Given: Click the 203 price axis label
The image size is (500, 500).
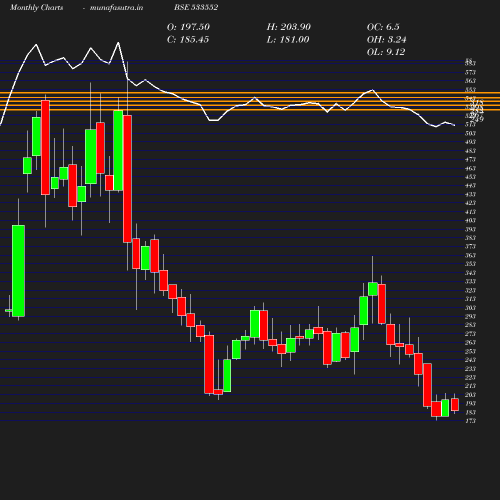Looking at the screenshot, I should (470, 395).
